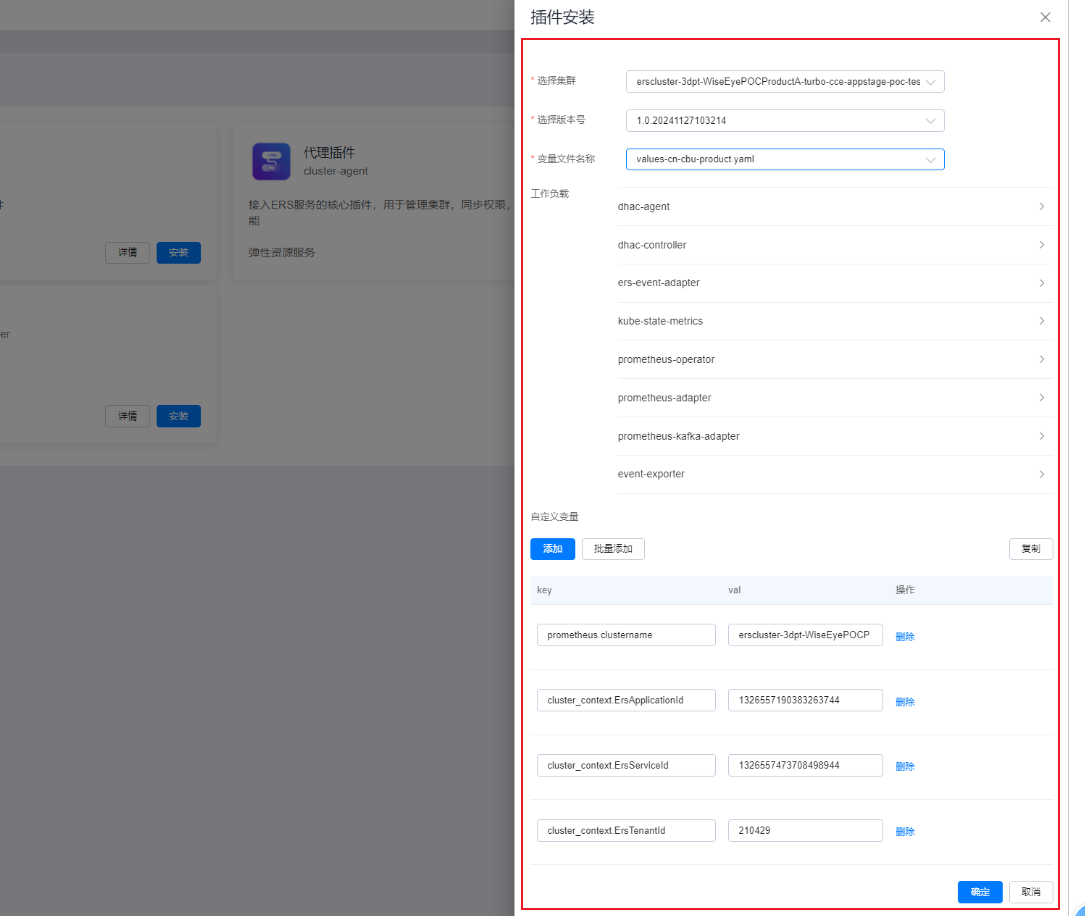Click the 复制 copy button
1085x916 pixels.
click(x=1030, y=549)
